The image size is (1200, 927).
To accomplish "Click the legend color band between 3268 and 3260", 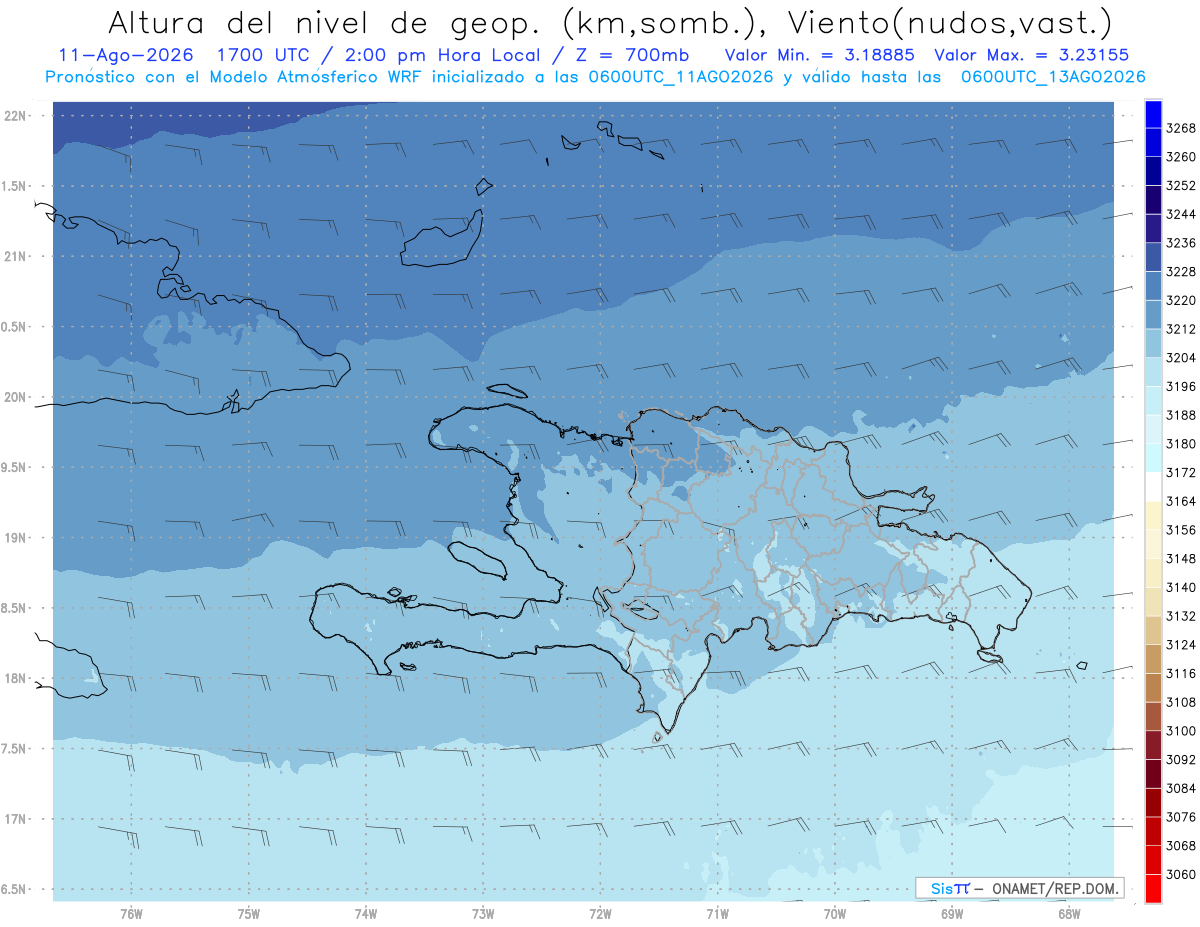I will pos(1152,143).
